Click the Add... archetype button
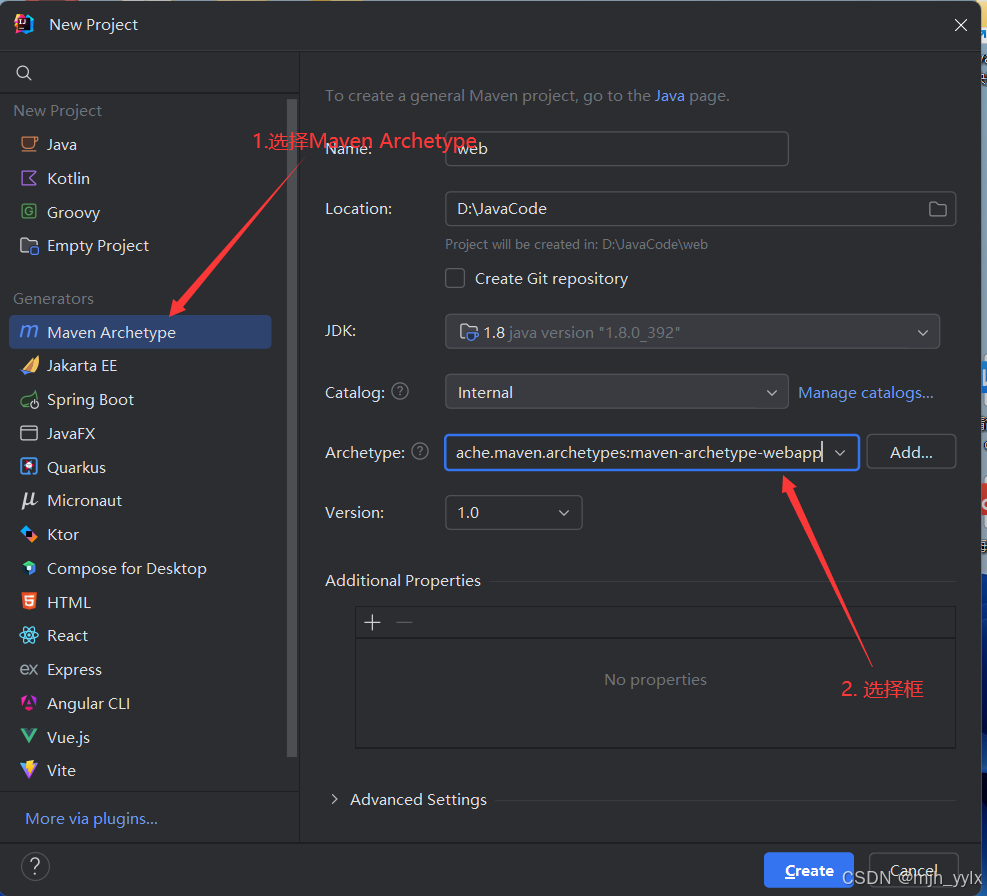Screen dimensions: 987x896 point(911,452)
